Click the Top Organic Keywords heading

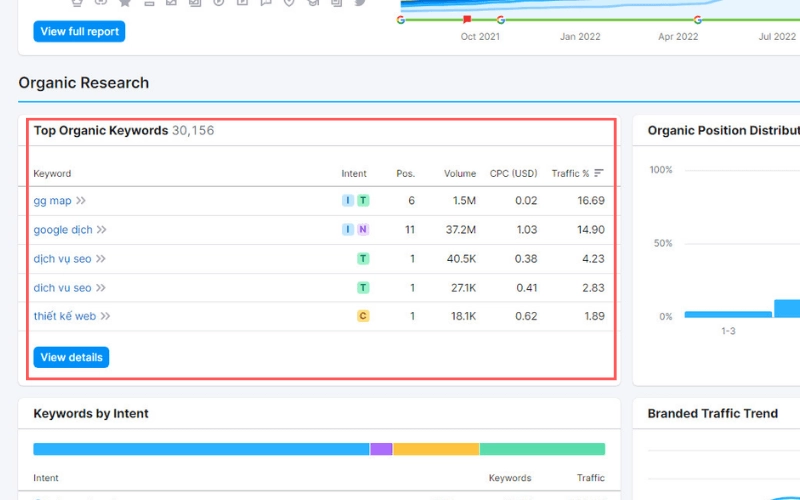pos(101,131)
